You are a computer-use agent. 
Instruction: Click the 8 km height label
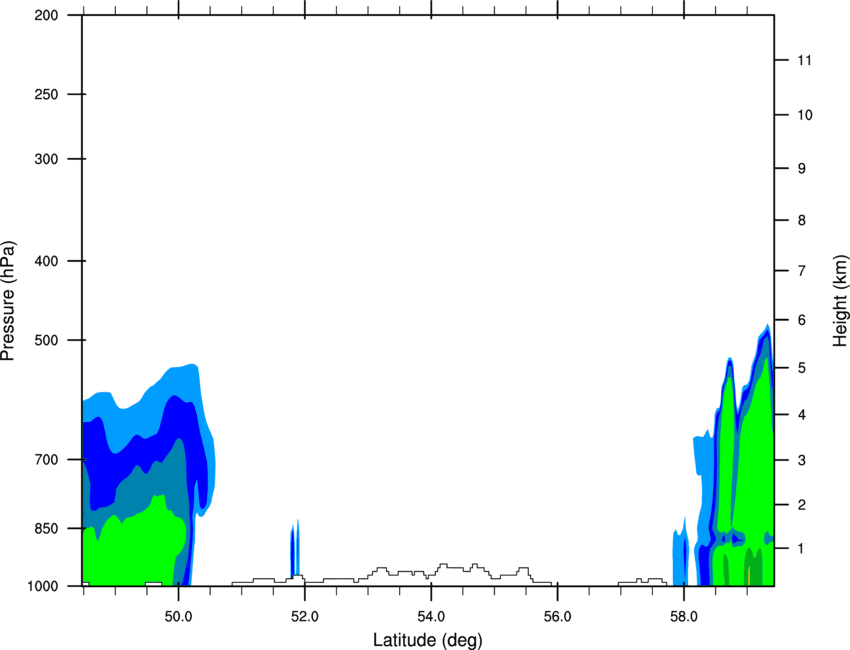(802, 220)
